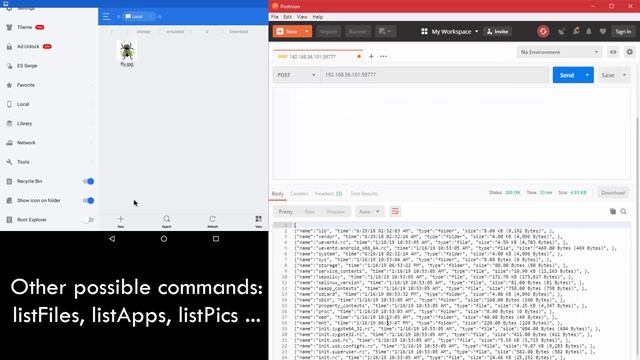The image size is (640, 360).
Task: Click the Sign In button
Action: pos(623,31)
